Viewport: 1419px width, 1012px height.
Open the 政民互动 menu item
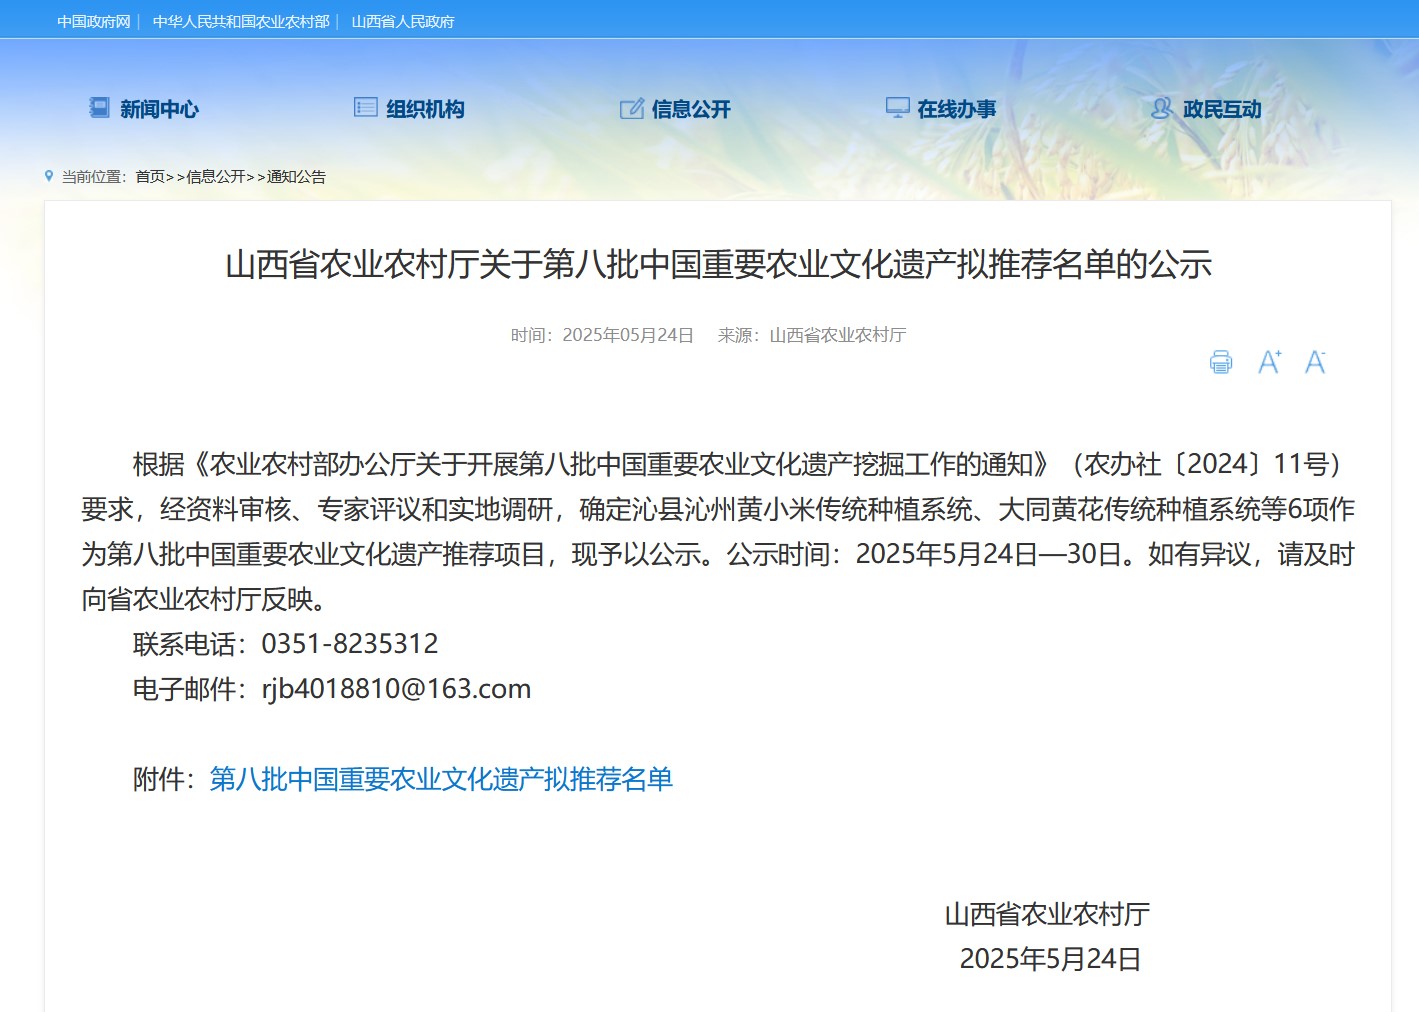point(1222,109)
